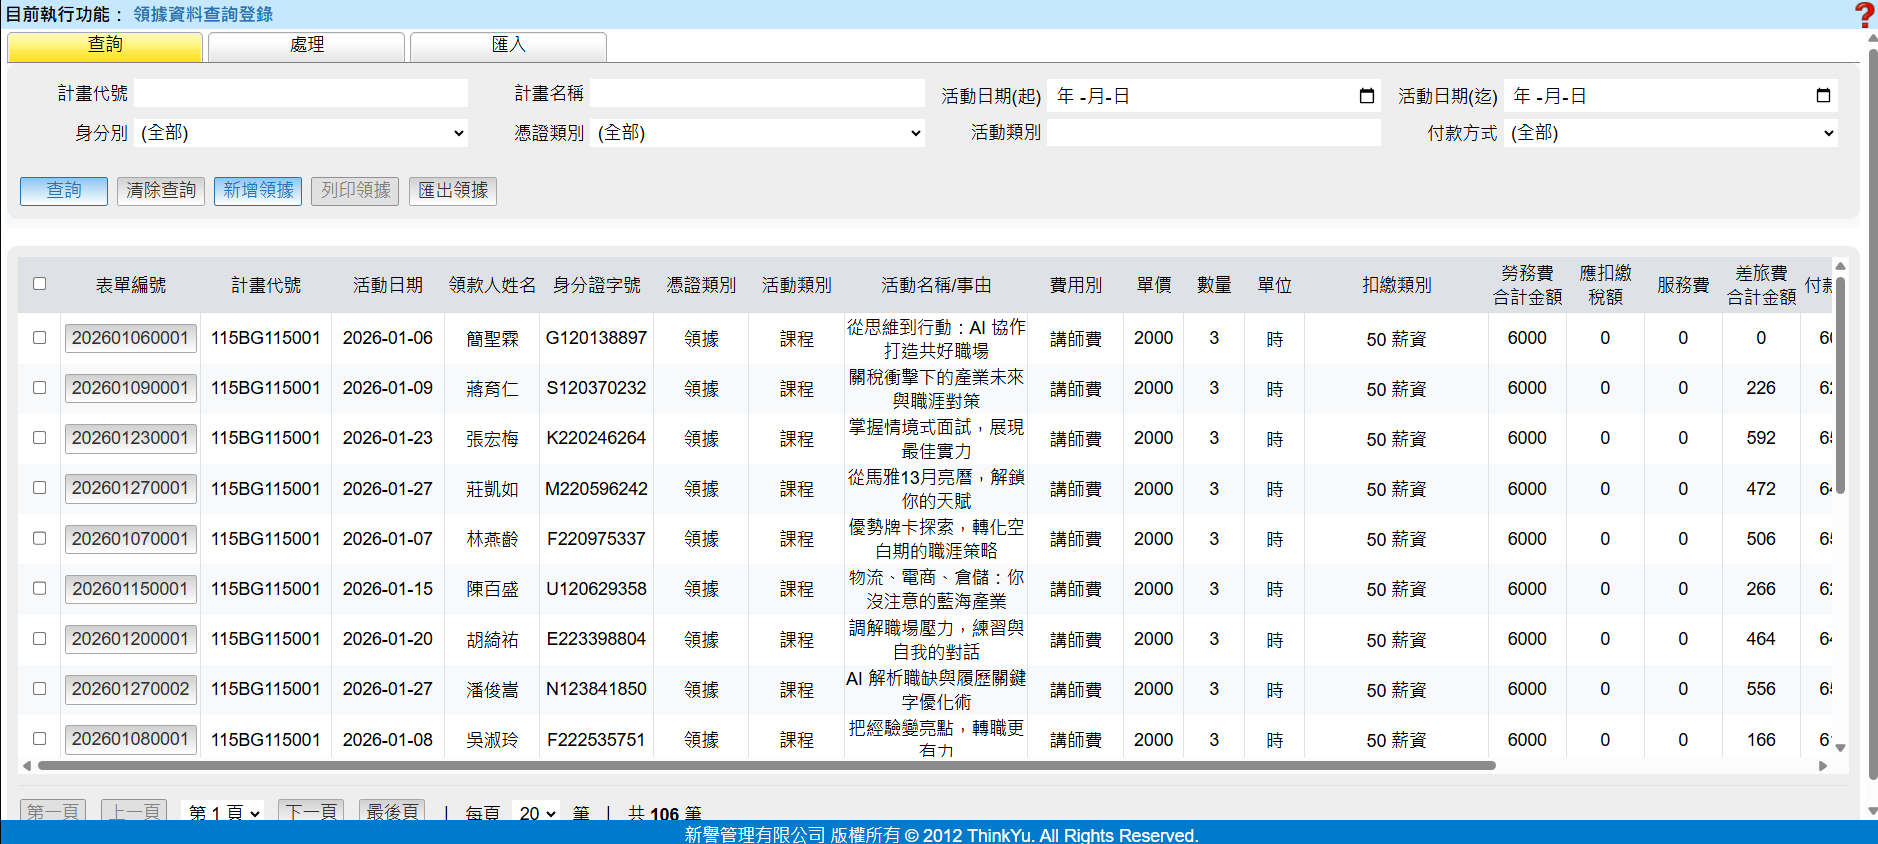Focus the 計畫代號 input field
Image resolution: width=1878 pixels, height=844 pixels.
(301, 94)
